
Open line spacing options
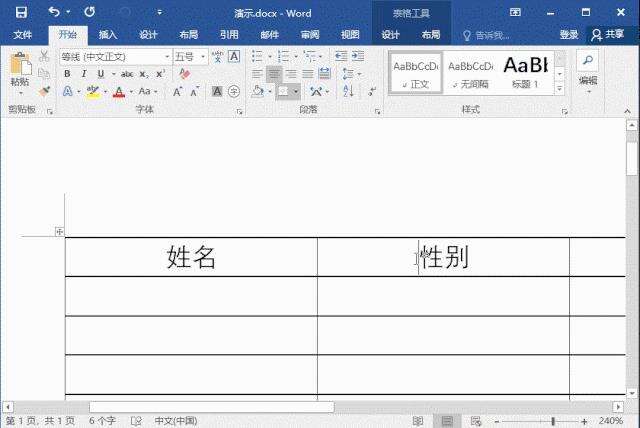(x=349, y=74)
